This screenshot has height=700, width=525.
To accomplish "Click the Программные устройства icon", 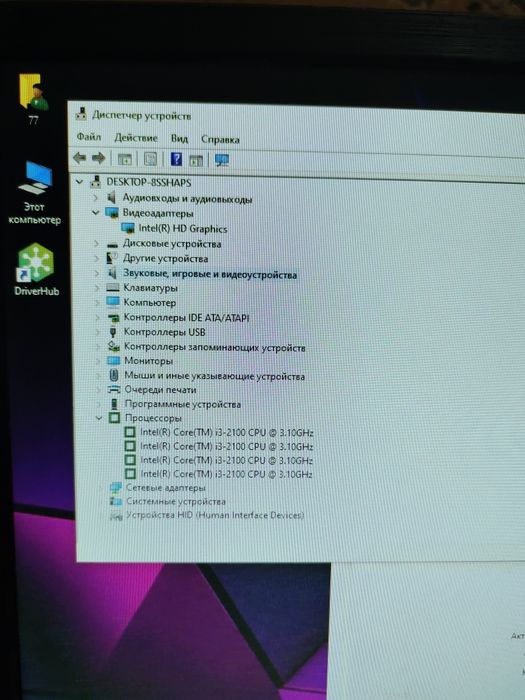I will pos(115,404).
